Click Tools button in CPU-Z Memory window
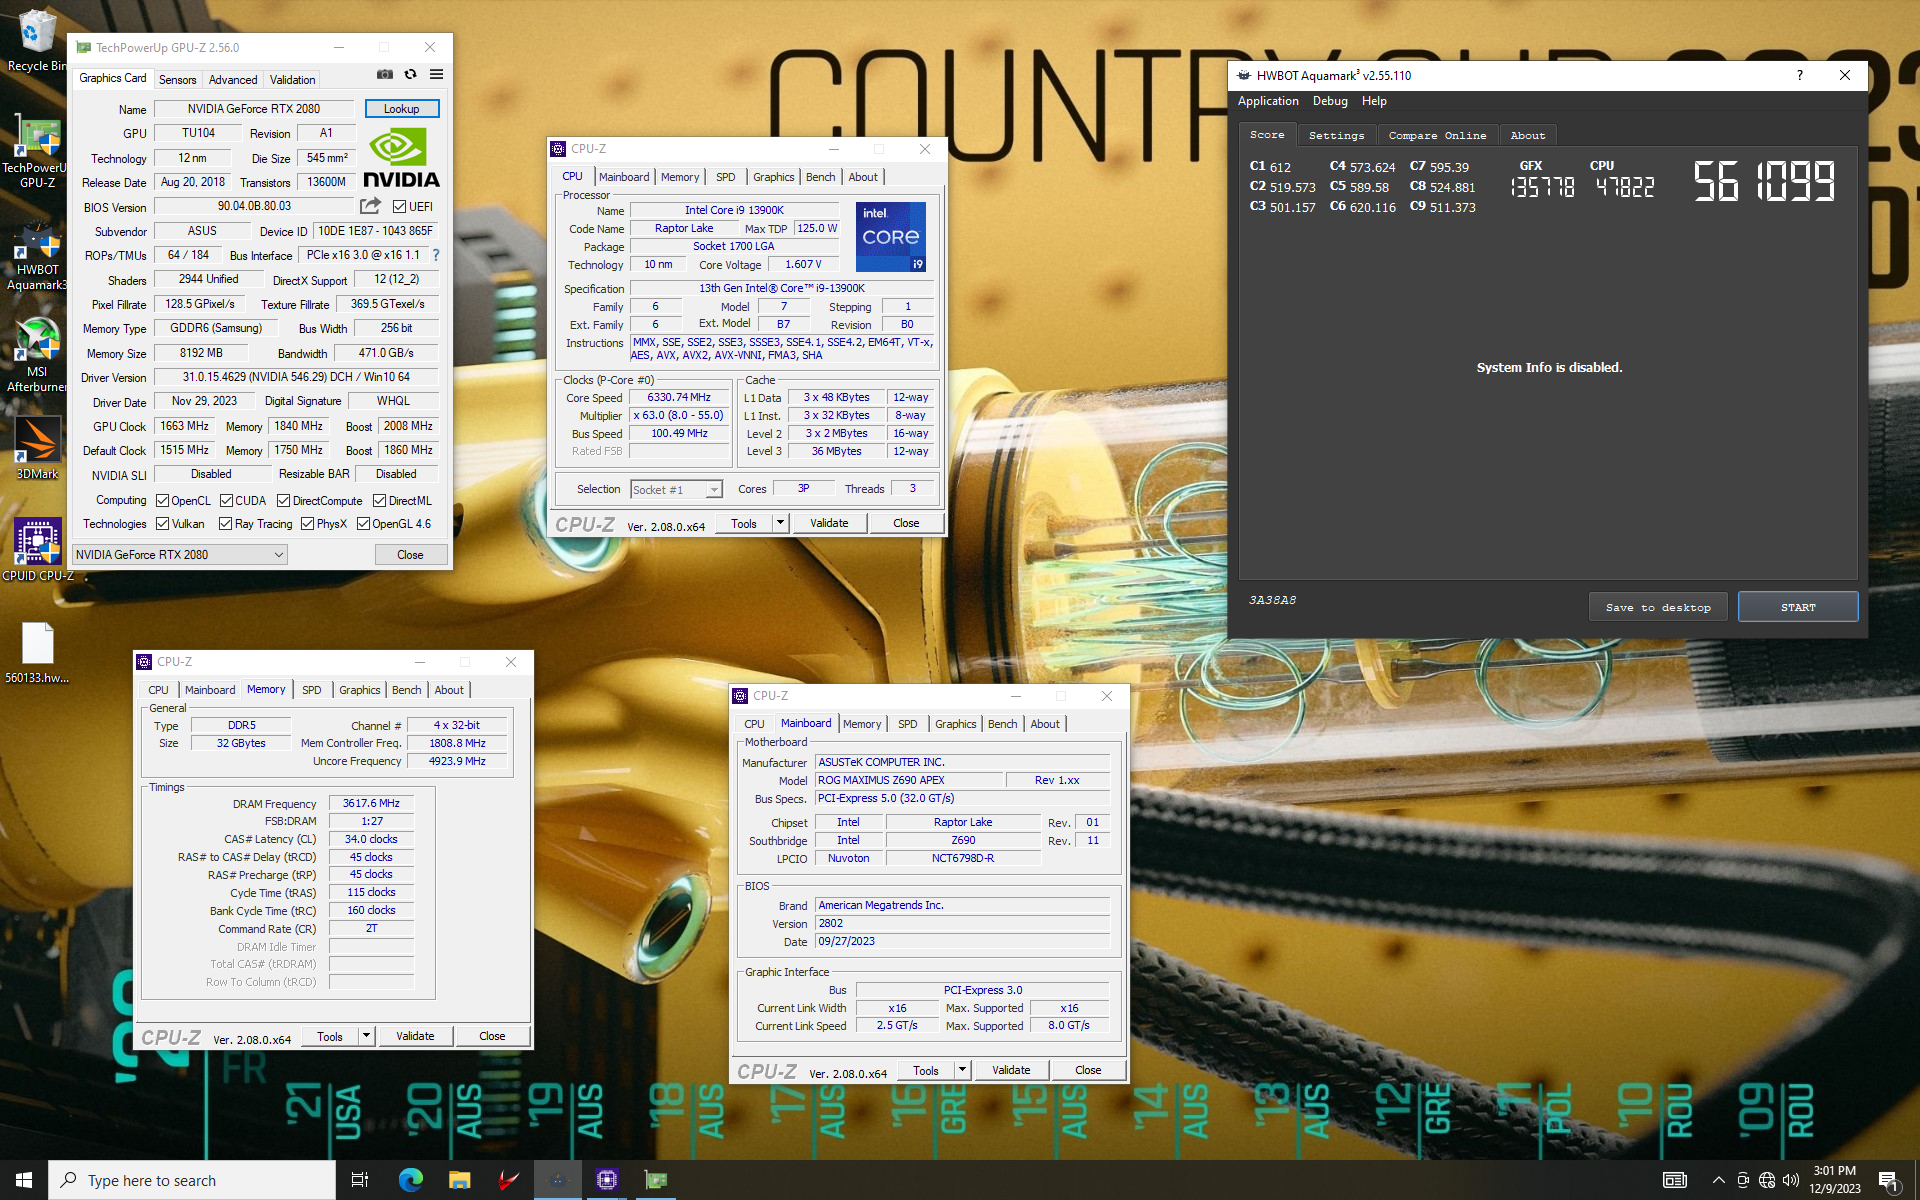Screen dimensions: 1920x1200 pyautogui.click(x=330, y=1036)
